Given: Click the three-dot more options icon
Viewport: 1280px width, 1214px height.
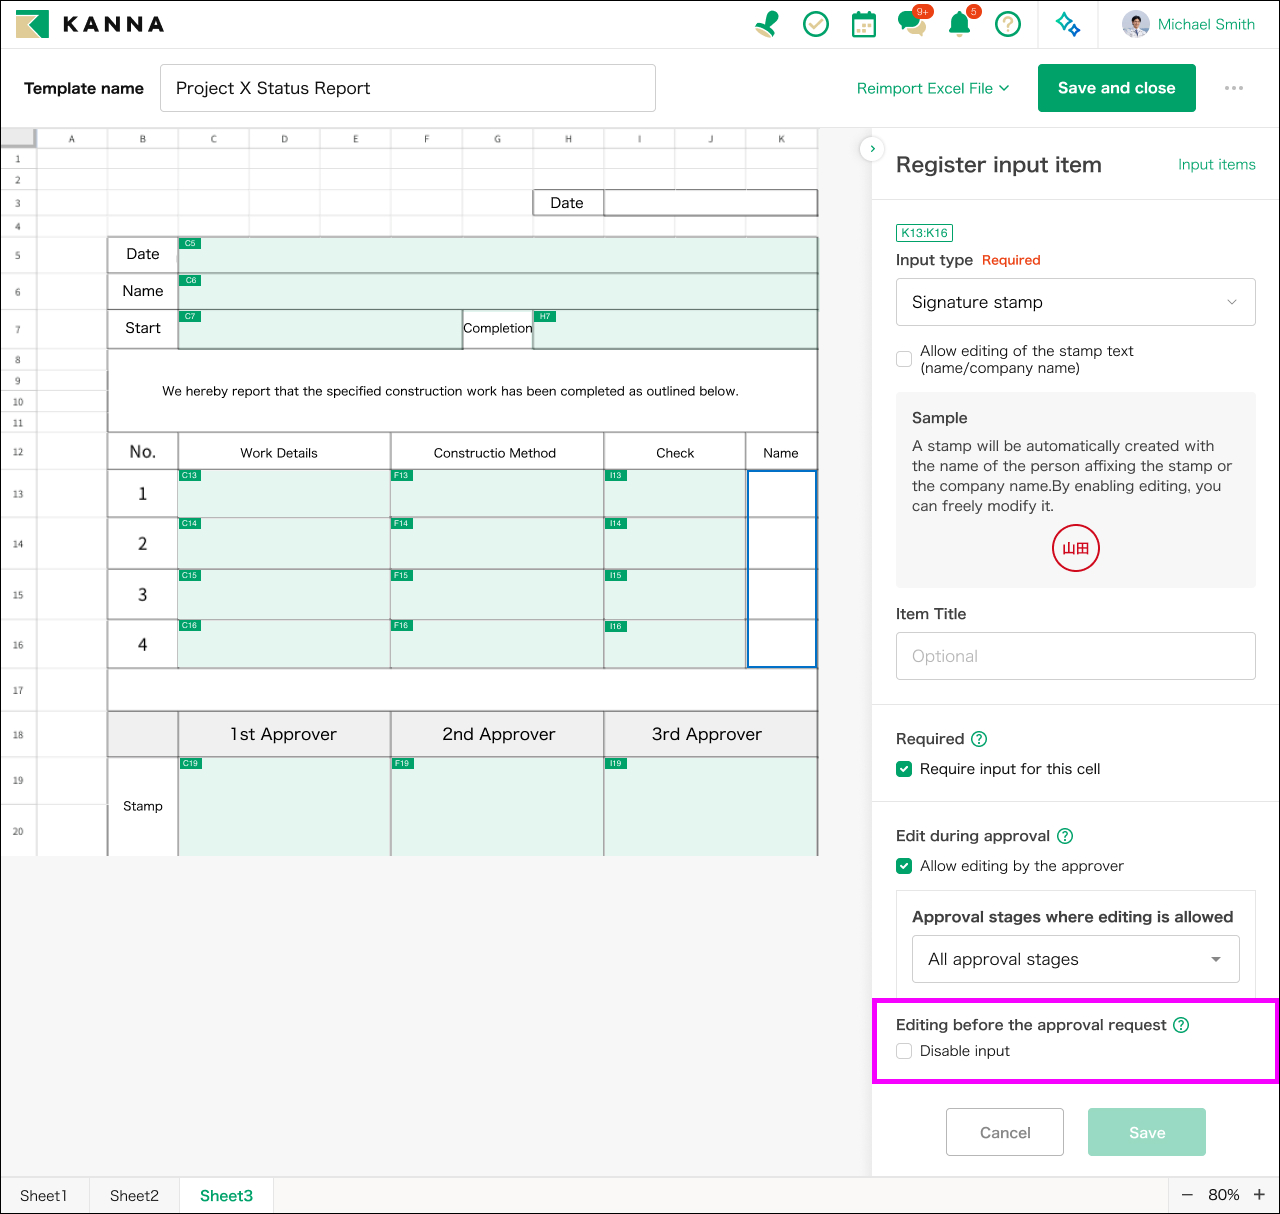Looking at the screenshot, I should click(x=1234, y=88).
